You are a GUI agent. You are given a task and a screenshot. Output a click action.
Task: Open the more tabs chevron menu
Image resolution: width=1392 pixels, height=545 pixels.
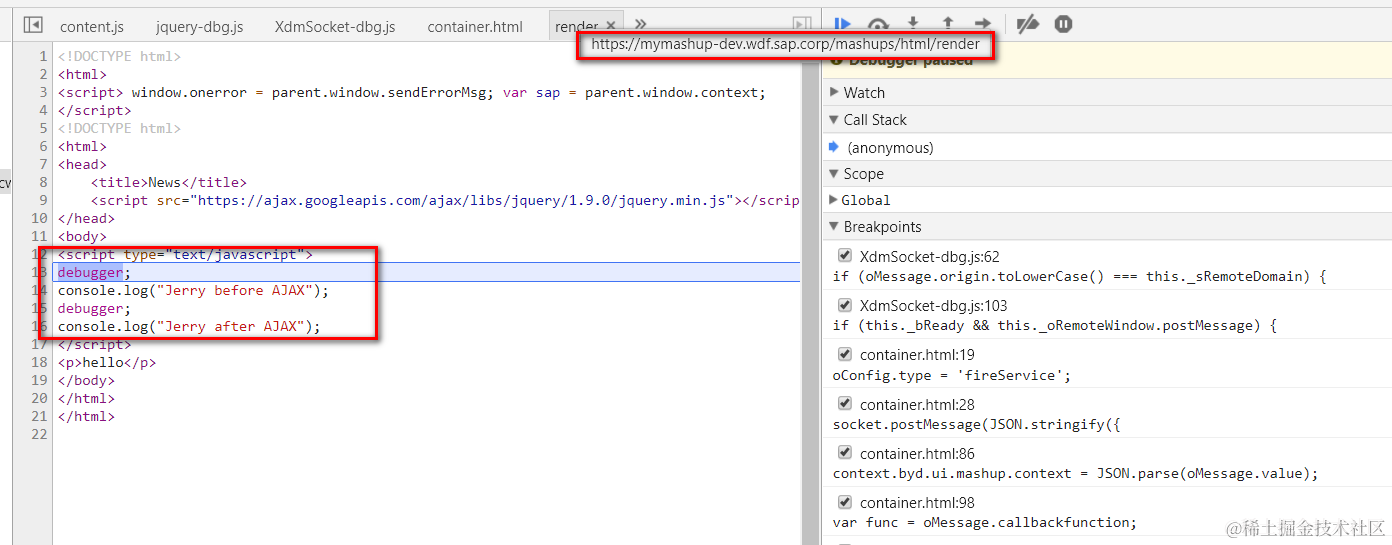pyautogui.click(x=641, y=24)
